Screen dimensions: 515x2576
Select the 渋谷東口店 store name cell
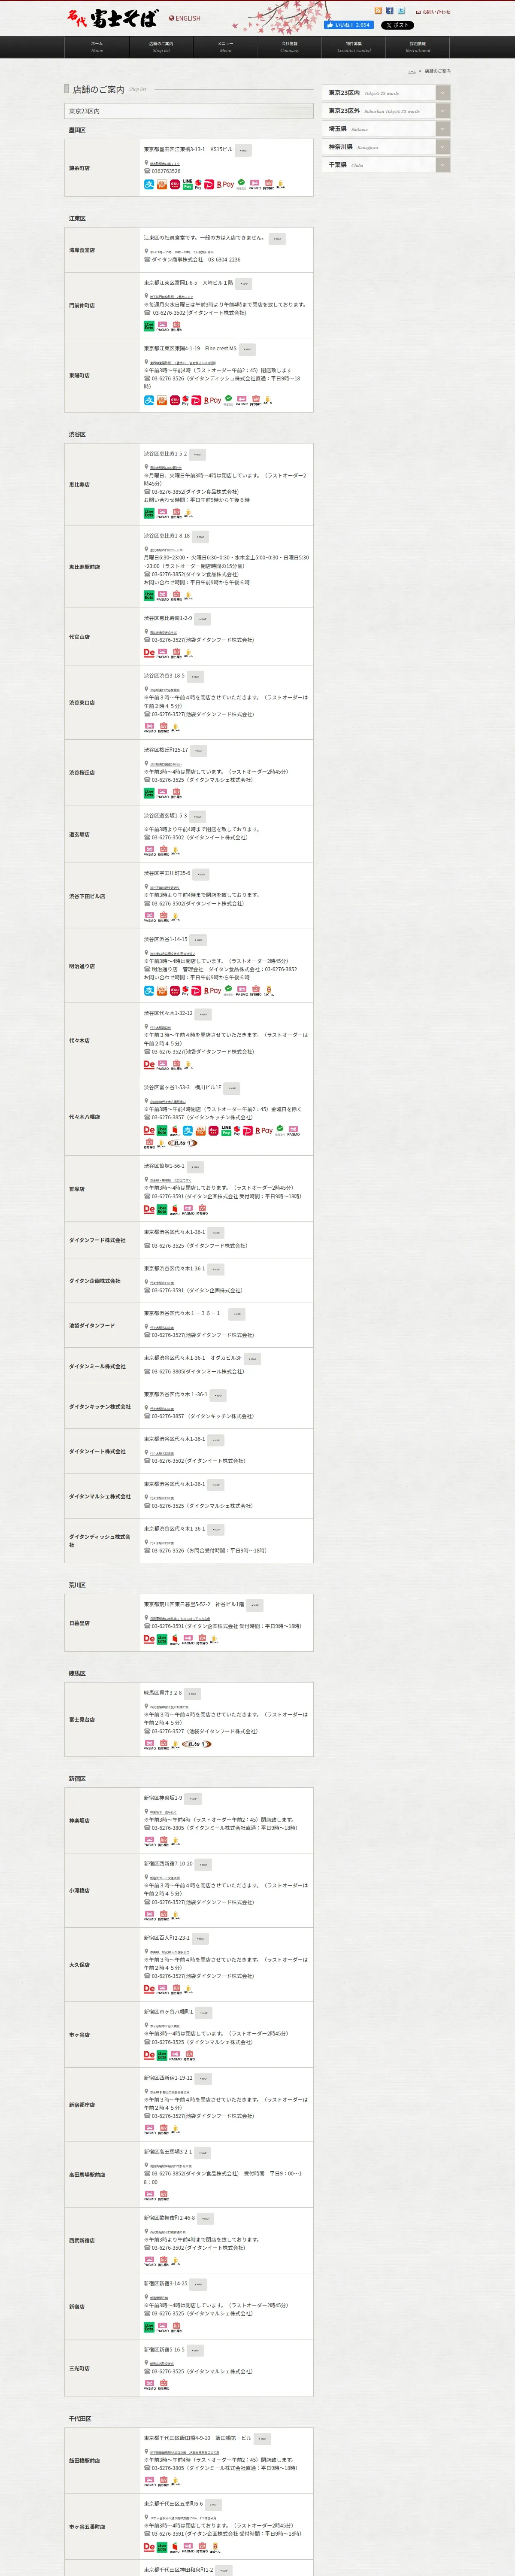[x=102, y=703]
